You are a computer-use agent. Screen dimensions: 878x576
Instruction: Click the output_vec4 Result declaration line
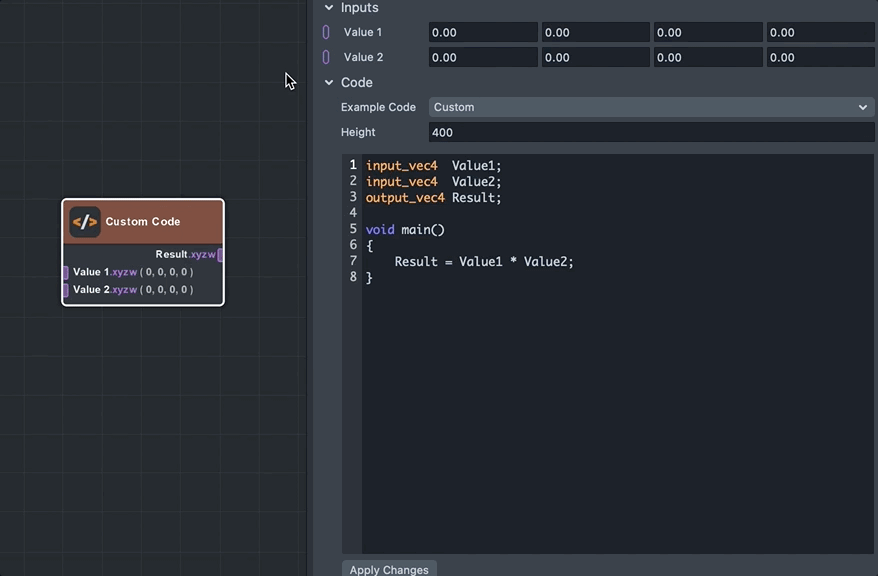coord(433,197)
